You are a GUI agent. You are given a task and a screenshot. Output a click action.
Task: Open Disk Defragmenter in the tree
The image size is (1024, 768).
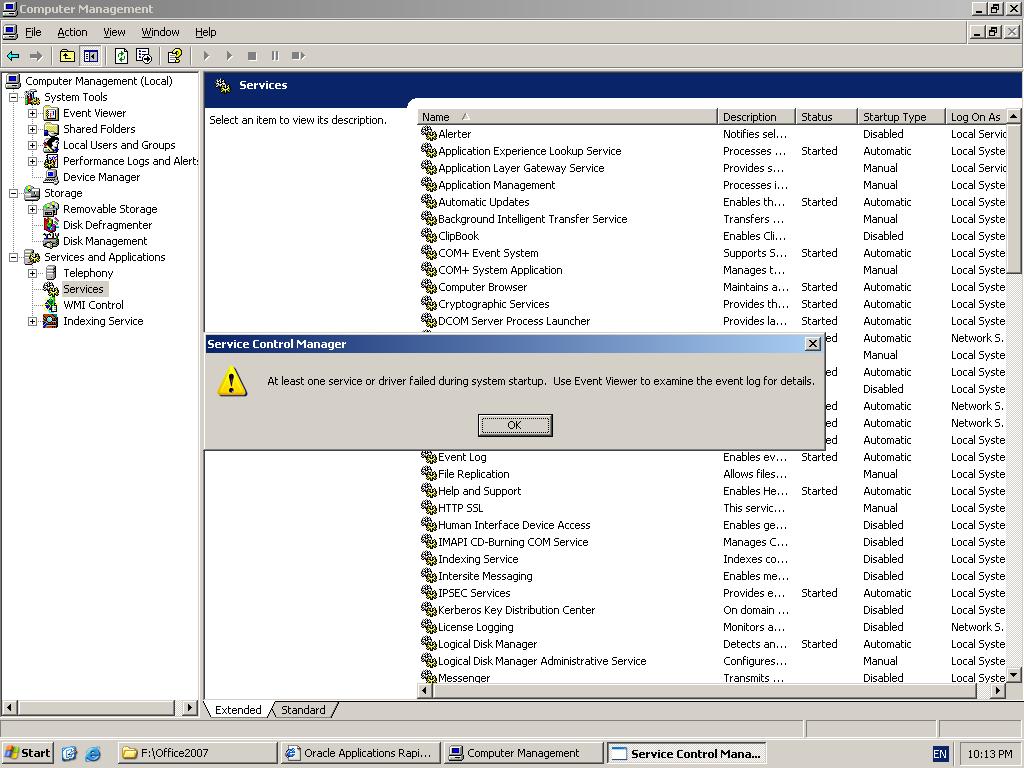coord(107,225)
